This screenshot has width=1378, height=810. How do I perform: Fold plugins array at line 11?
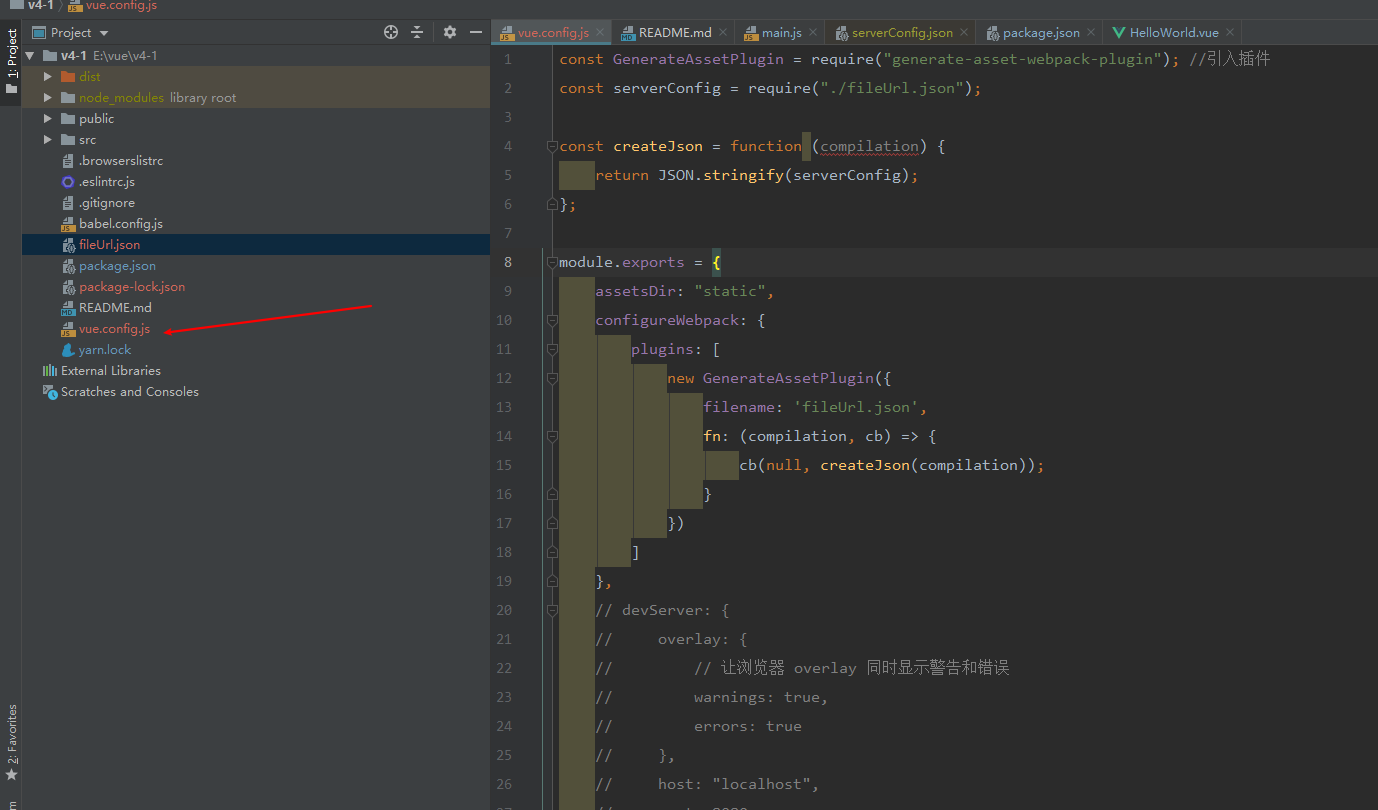pyautogui.click(x=551, y=349)
